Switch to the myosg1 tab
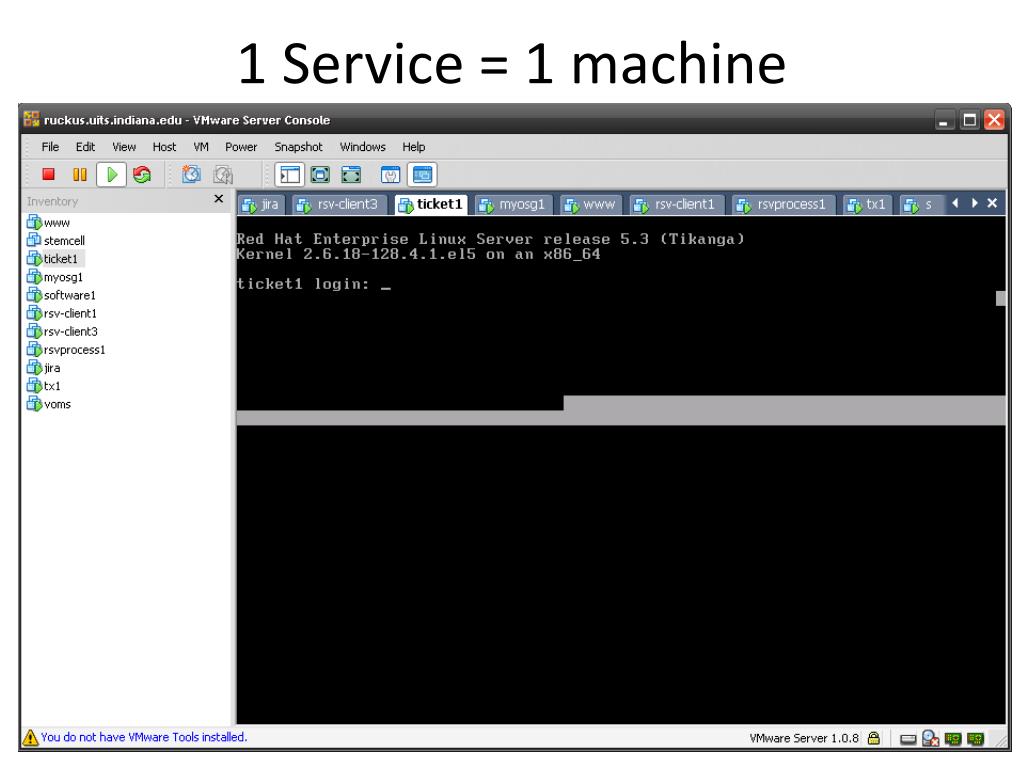This screenshot has width=1024, height=768. point(513,204)
